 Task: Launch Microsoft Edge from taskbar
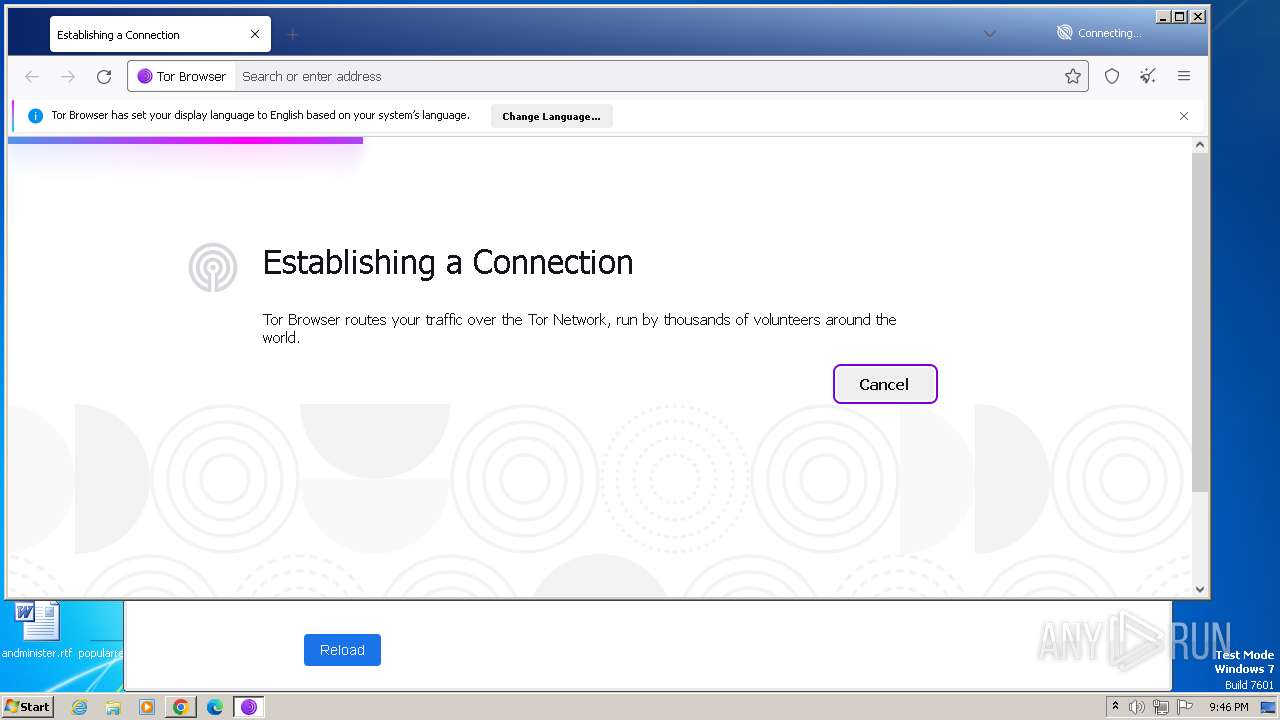pyautogui.click(x=214, y=707)
